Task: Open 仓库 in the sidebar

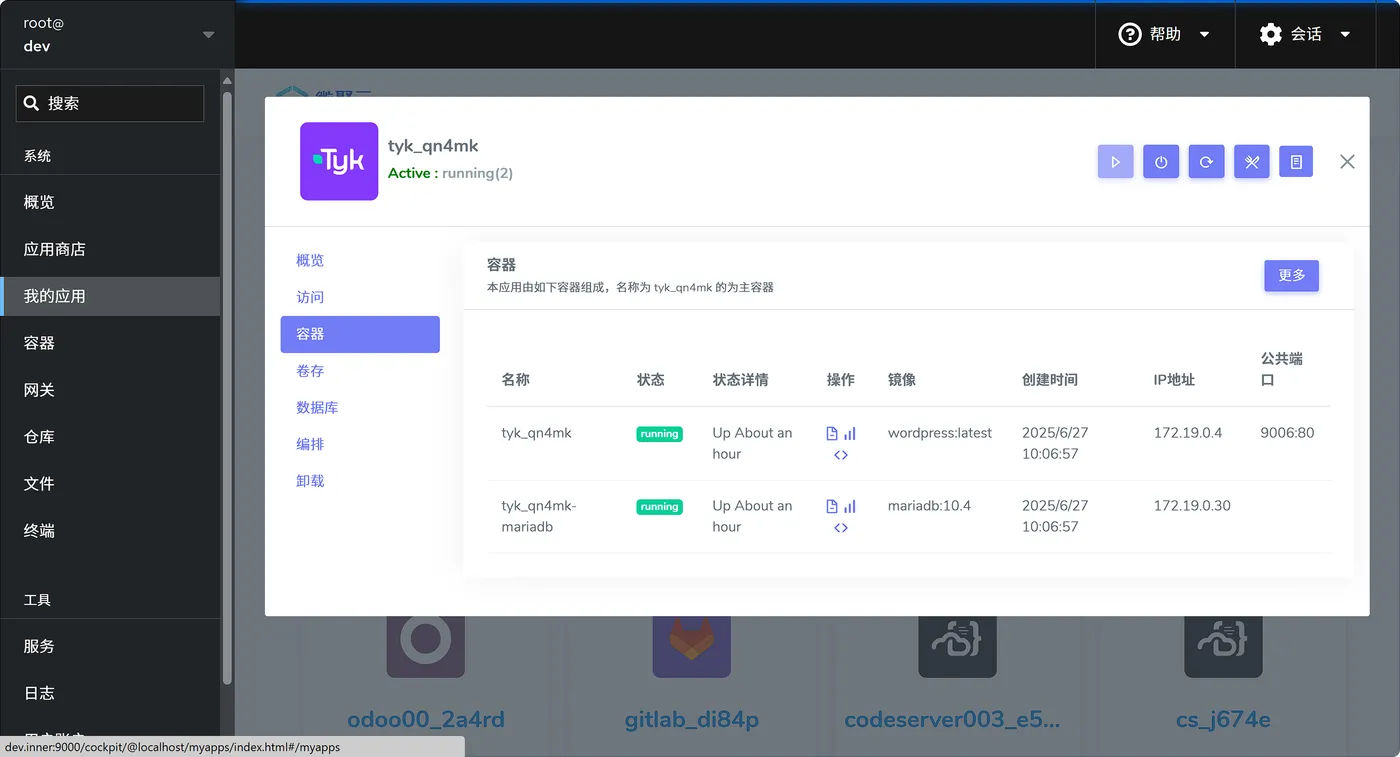Action: 110,437
